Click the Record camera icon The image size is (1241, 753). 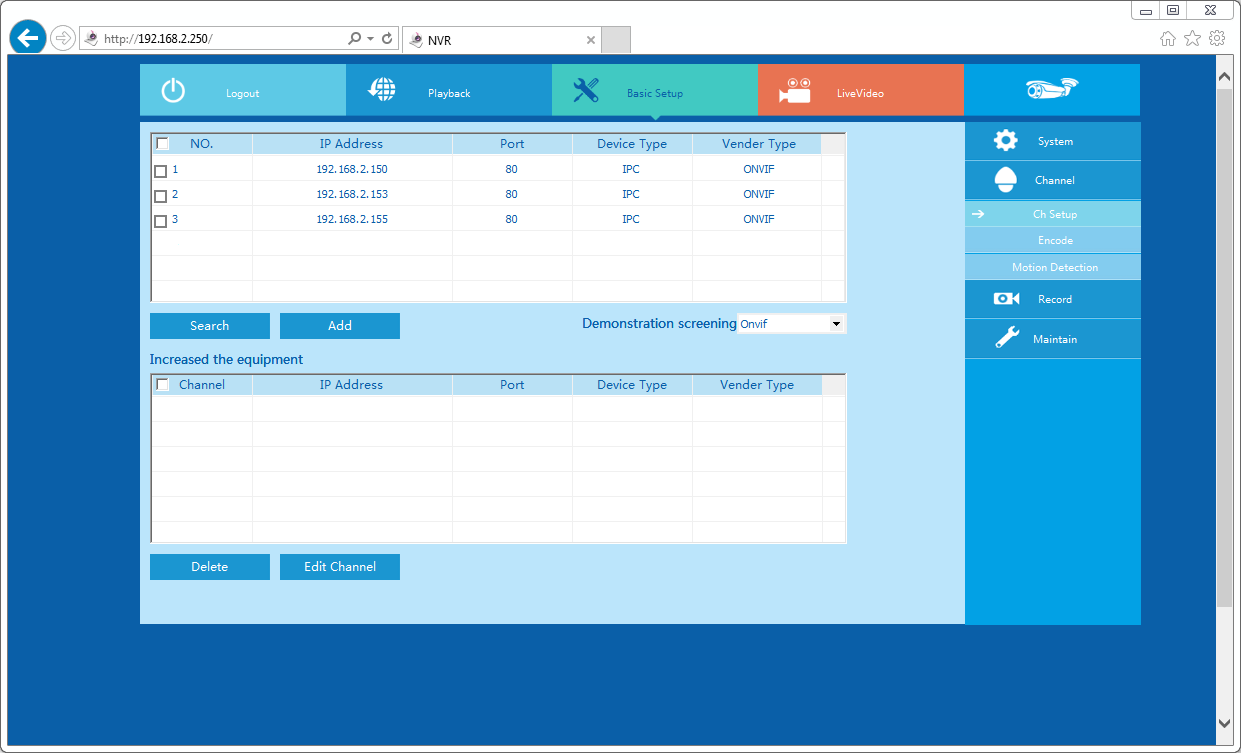pyautogui.click(x=1006, y=299)
